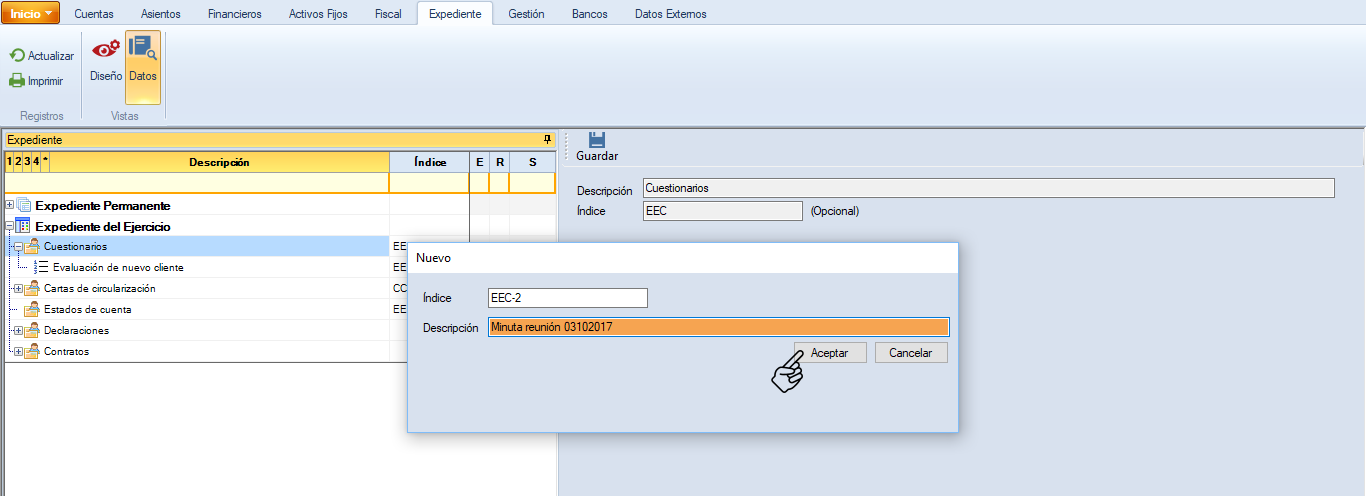This screenshot has width=1366, height=496.
Task: Click the Índice field showing EEC-2
Action: [x=567, y=298]
